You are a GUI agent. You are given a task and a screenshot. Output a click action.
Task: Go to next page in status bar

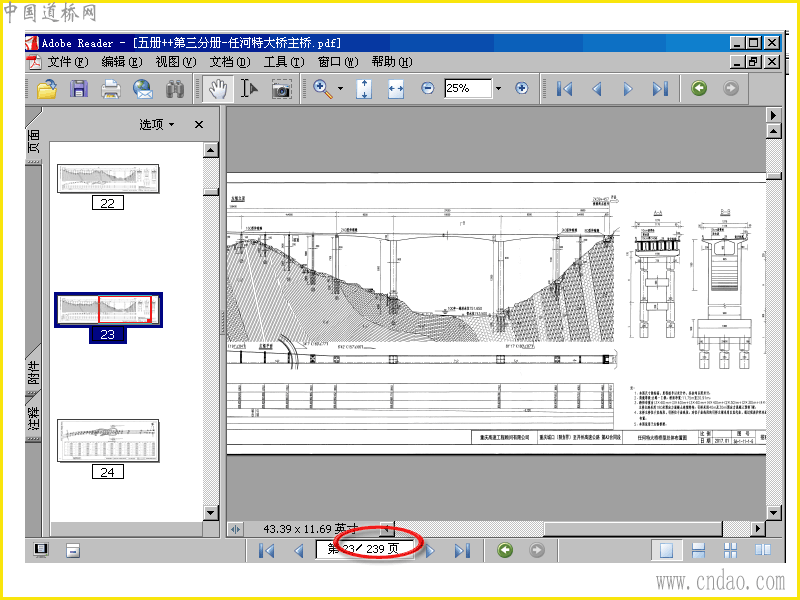(430, 551)
